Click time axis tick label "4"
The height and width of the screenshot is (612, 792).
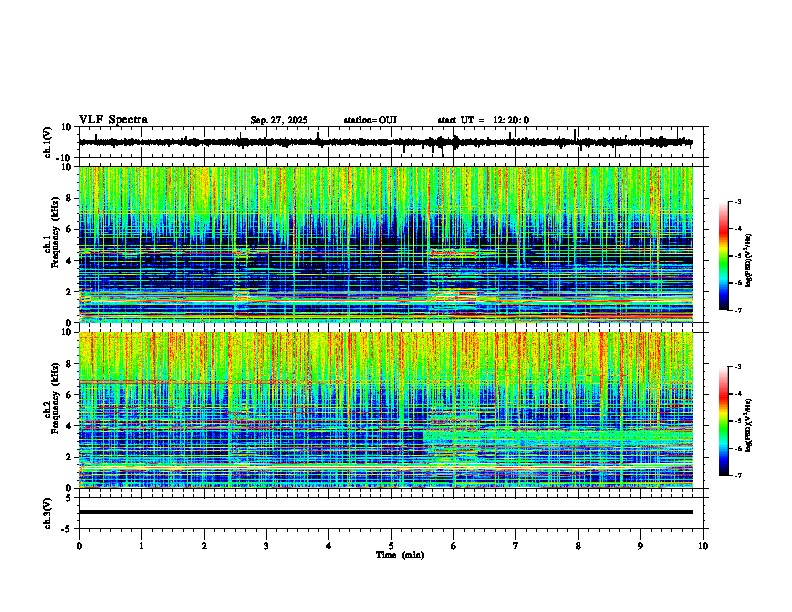click(x=329, y=546)
